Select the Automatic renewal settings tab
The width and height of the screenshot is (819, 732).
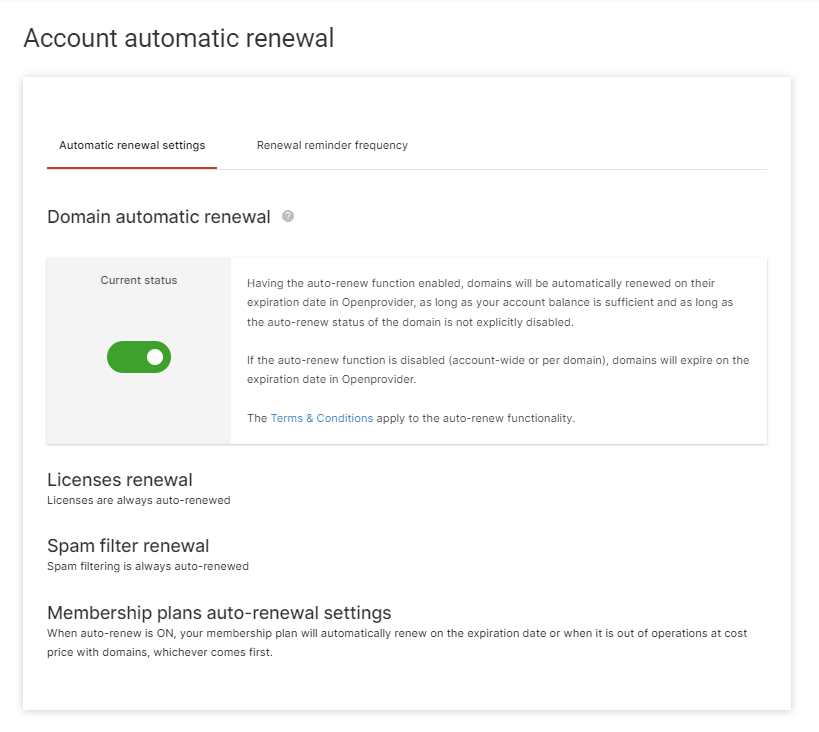(132, 145)
